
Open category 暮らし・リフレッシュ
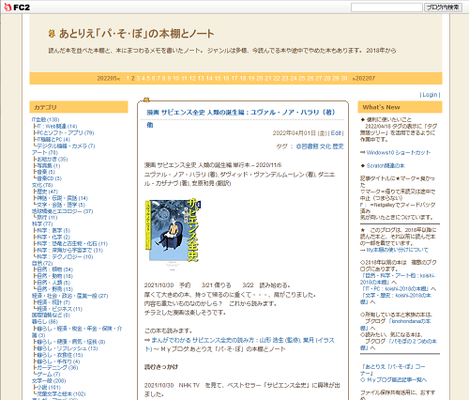[x=67, y=348]
